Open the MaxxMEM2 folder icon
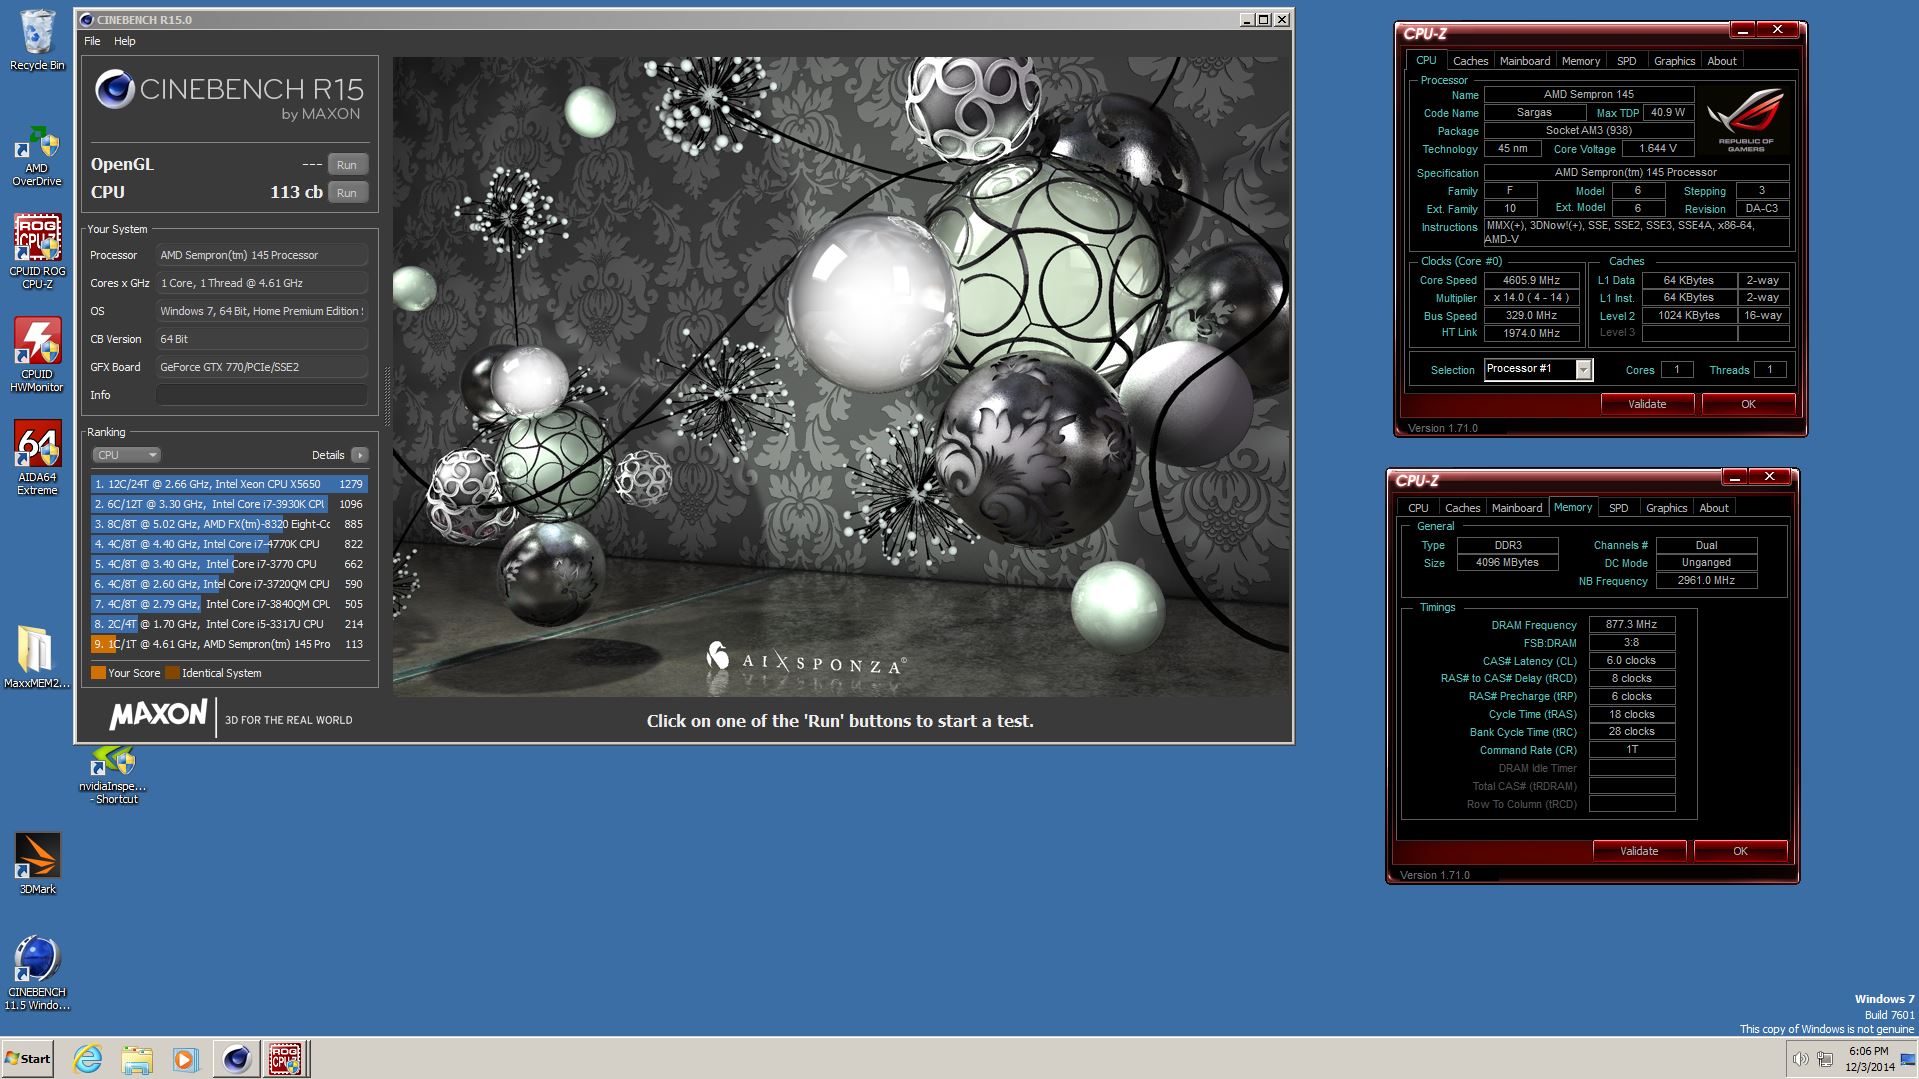This screenshot has height=1079, width=1919. coord(37,656)
